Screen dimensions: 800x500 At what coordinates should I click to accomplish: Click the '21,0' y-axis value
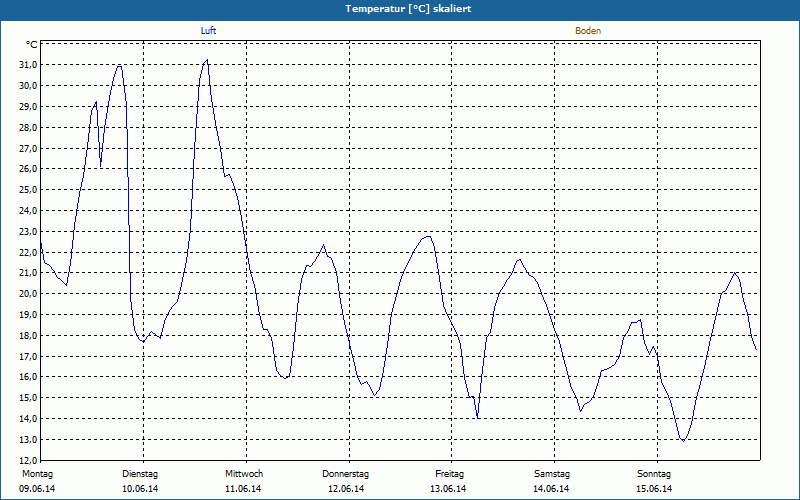tap(28, 273)
